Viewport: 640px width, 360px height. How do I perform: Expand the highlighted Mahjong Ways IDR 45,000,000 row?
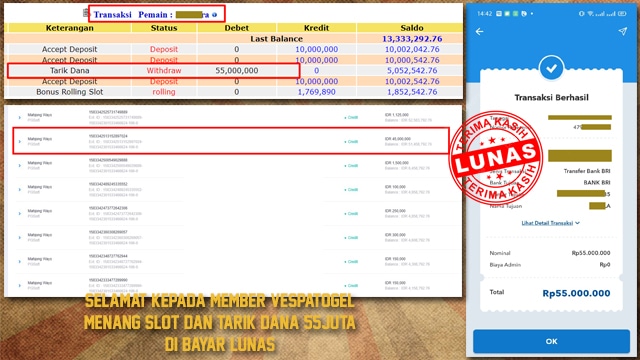pyautogui.click(x=19, y=142)
